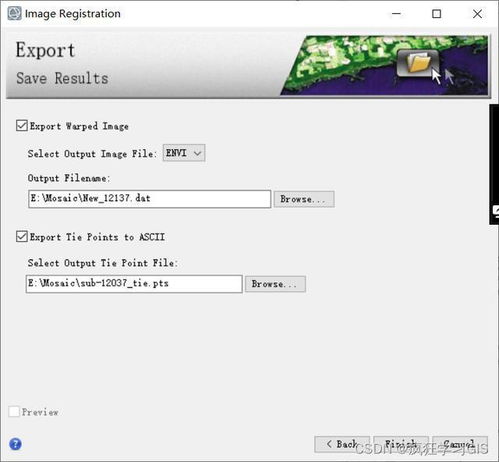Click the dark panel edge at right side
Viewport: 499px width, 462px height.
[x=494, y=164]
